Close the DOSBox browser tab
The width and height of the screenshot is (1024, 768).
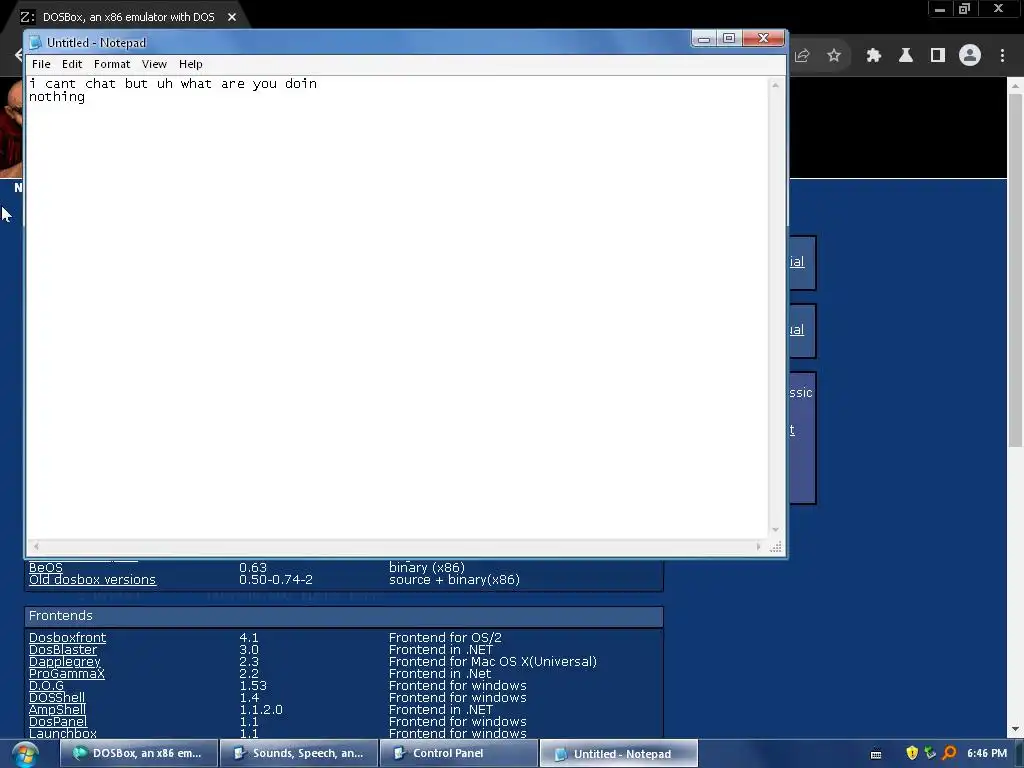(x=232, y=17)
